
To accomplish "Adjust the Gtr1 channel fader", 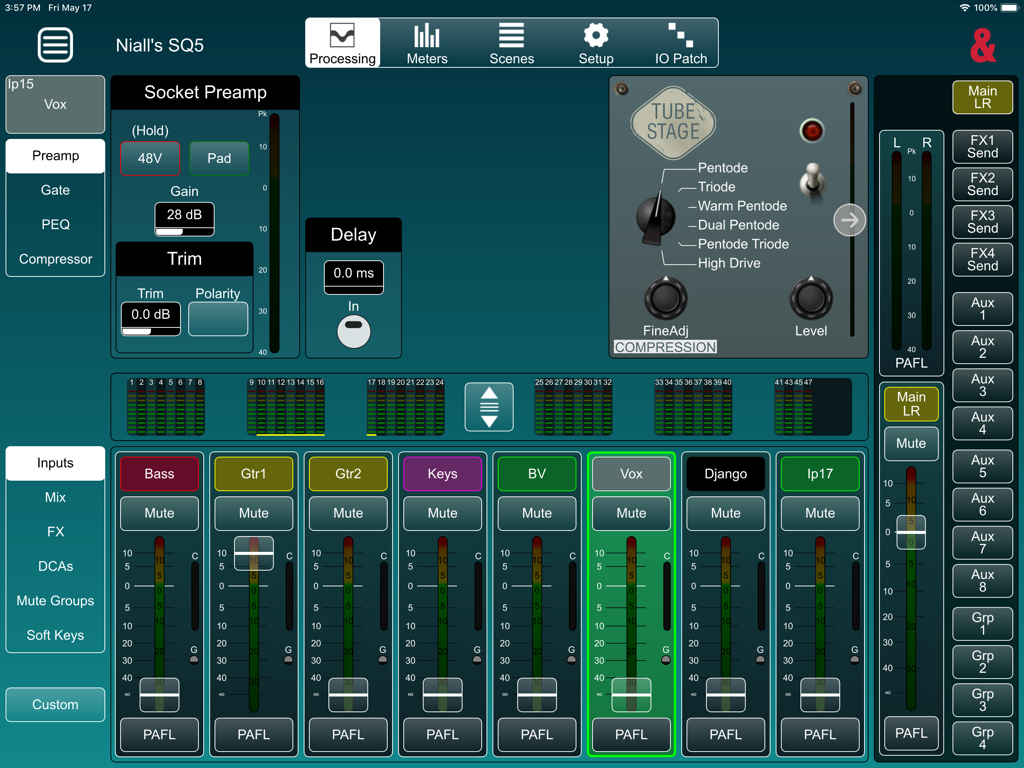I will (x=253, y=553).
